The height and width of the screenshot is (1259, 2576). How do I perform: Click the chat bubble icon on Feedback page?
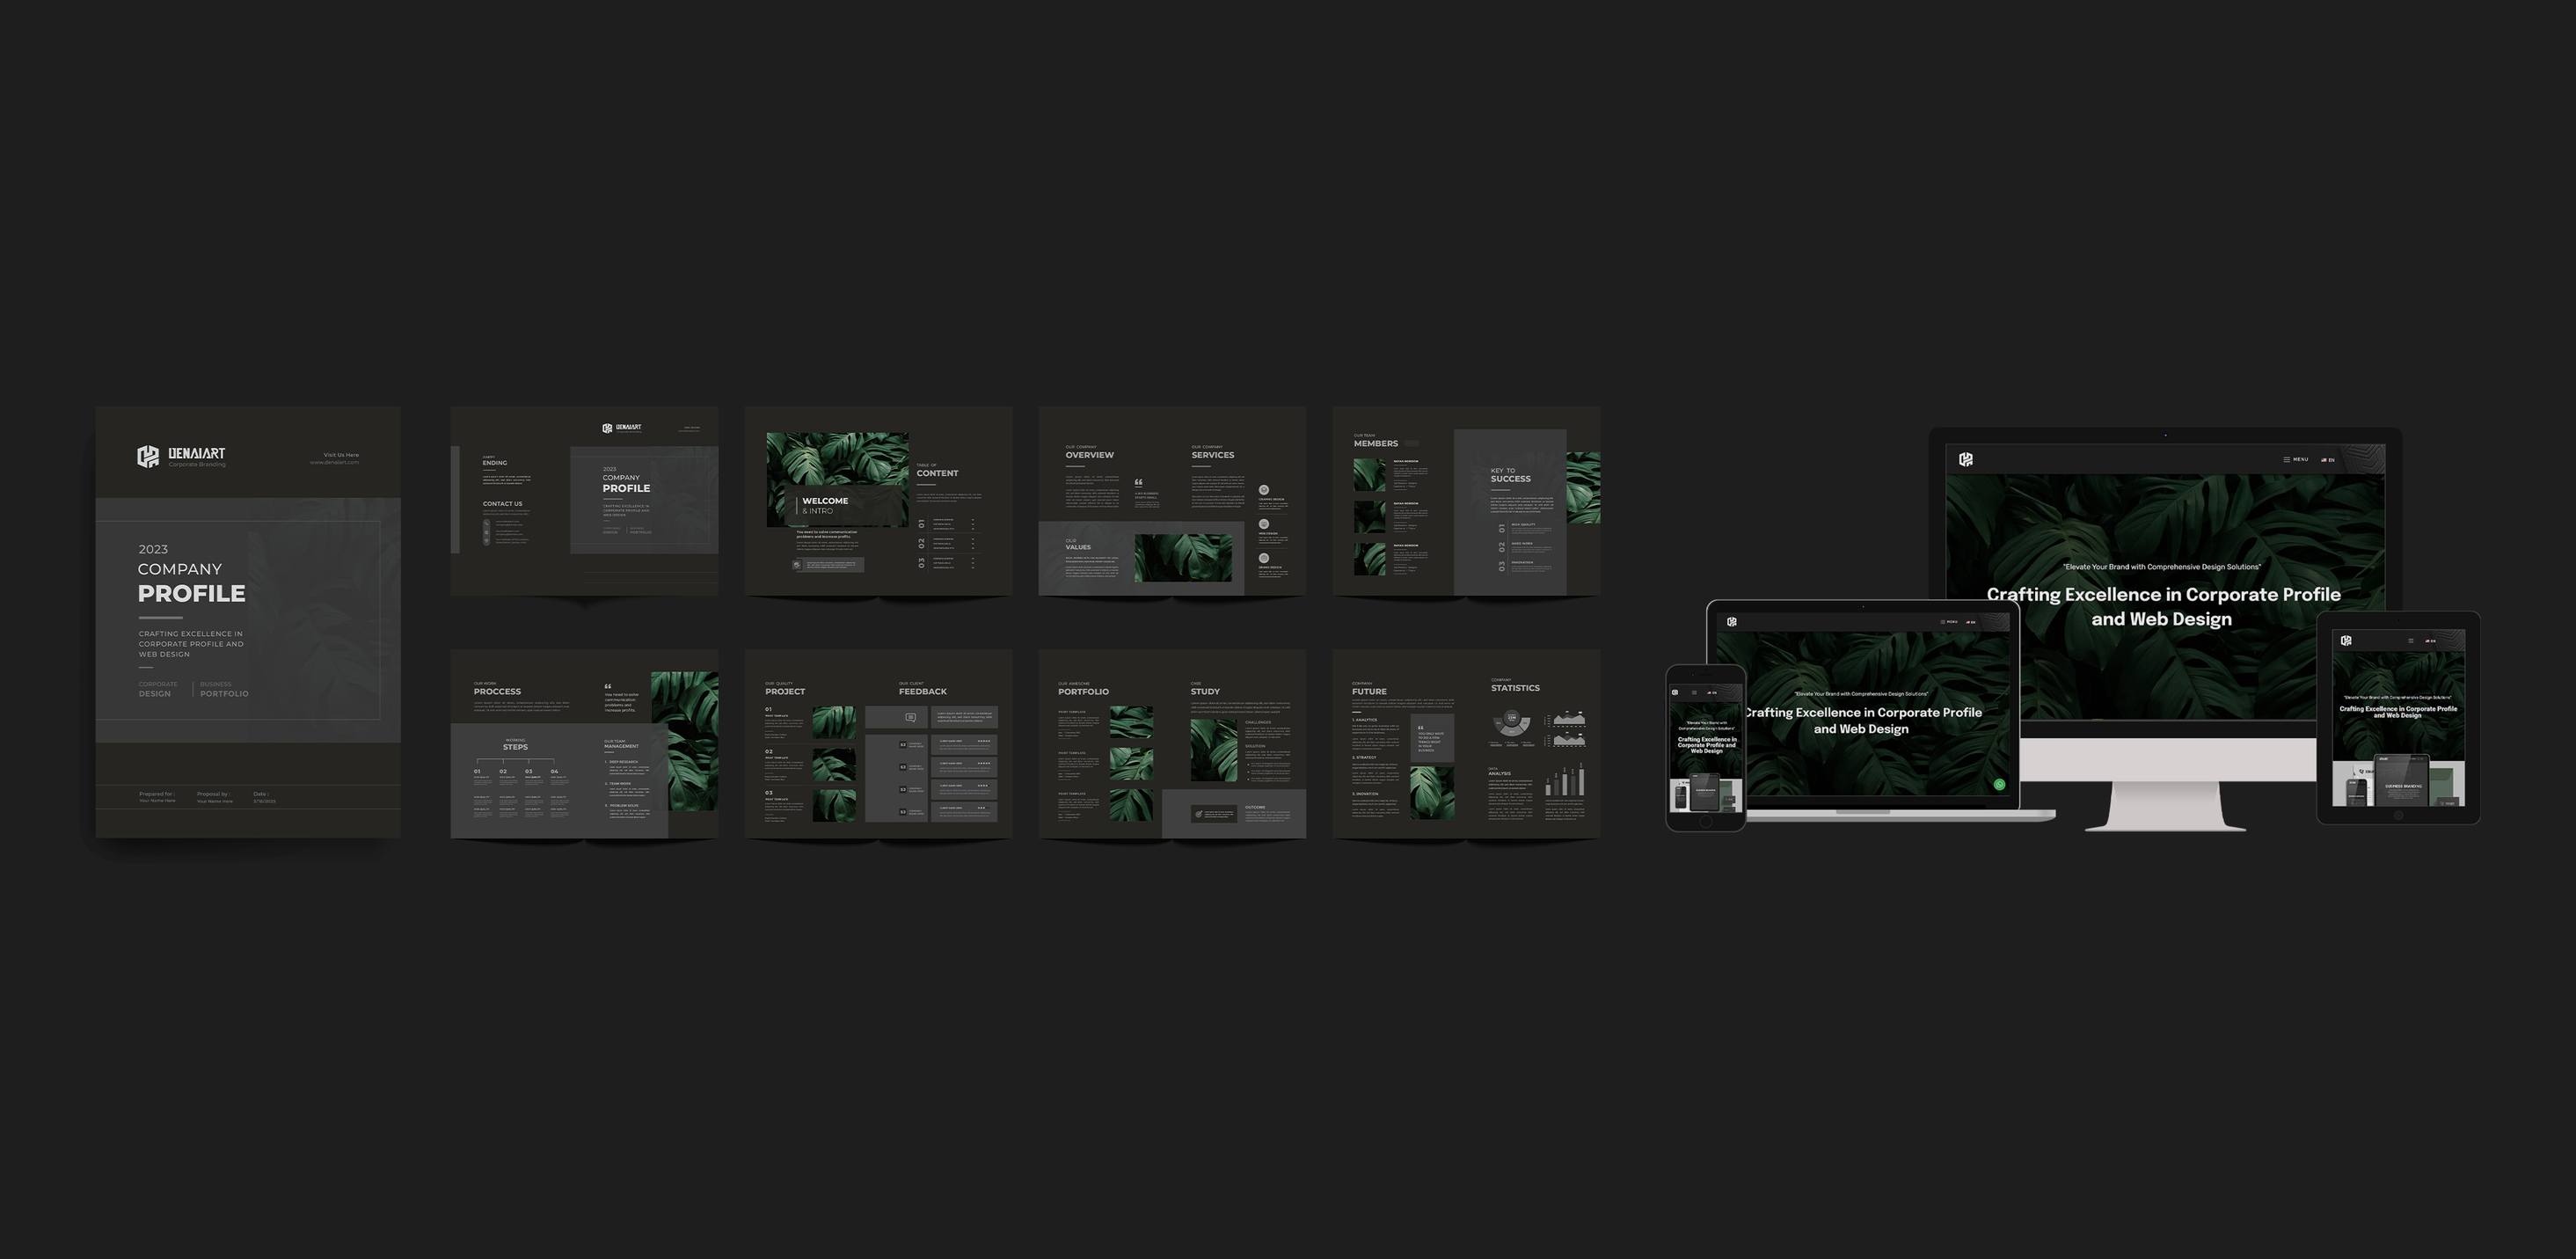[x=909, y=717]
